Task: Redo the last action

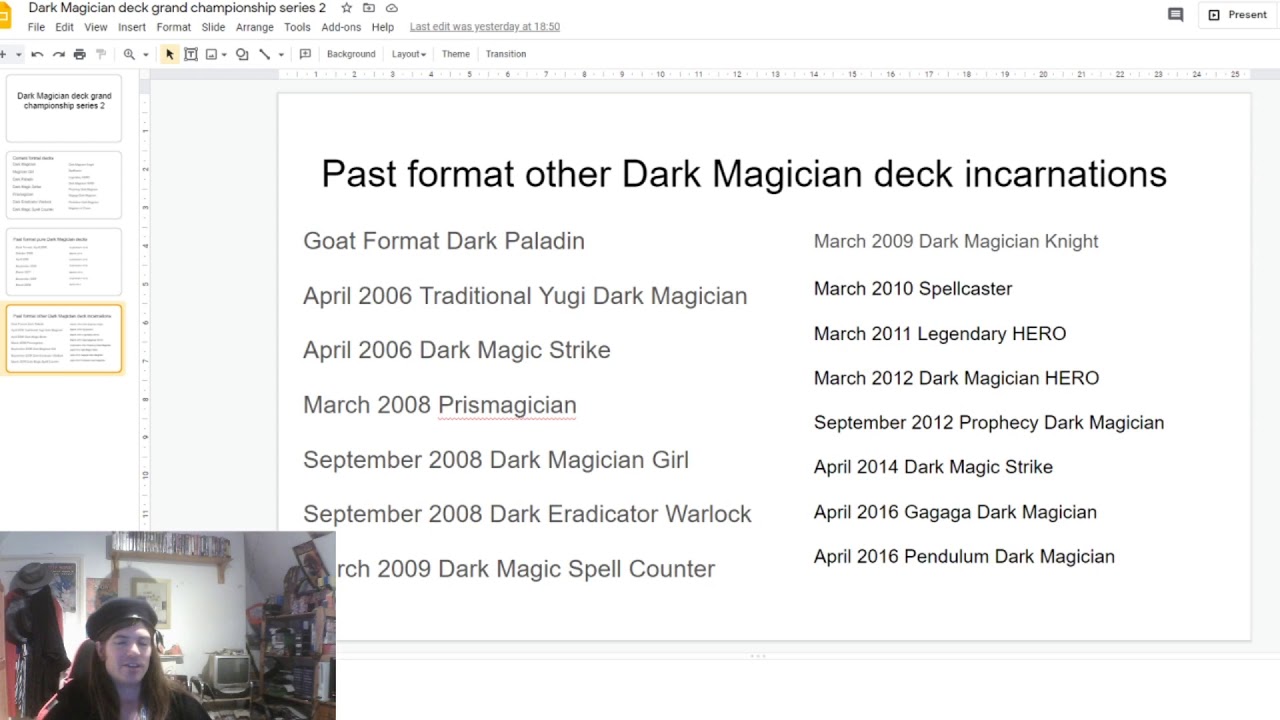Action: click(x=58, y=54)
